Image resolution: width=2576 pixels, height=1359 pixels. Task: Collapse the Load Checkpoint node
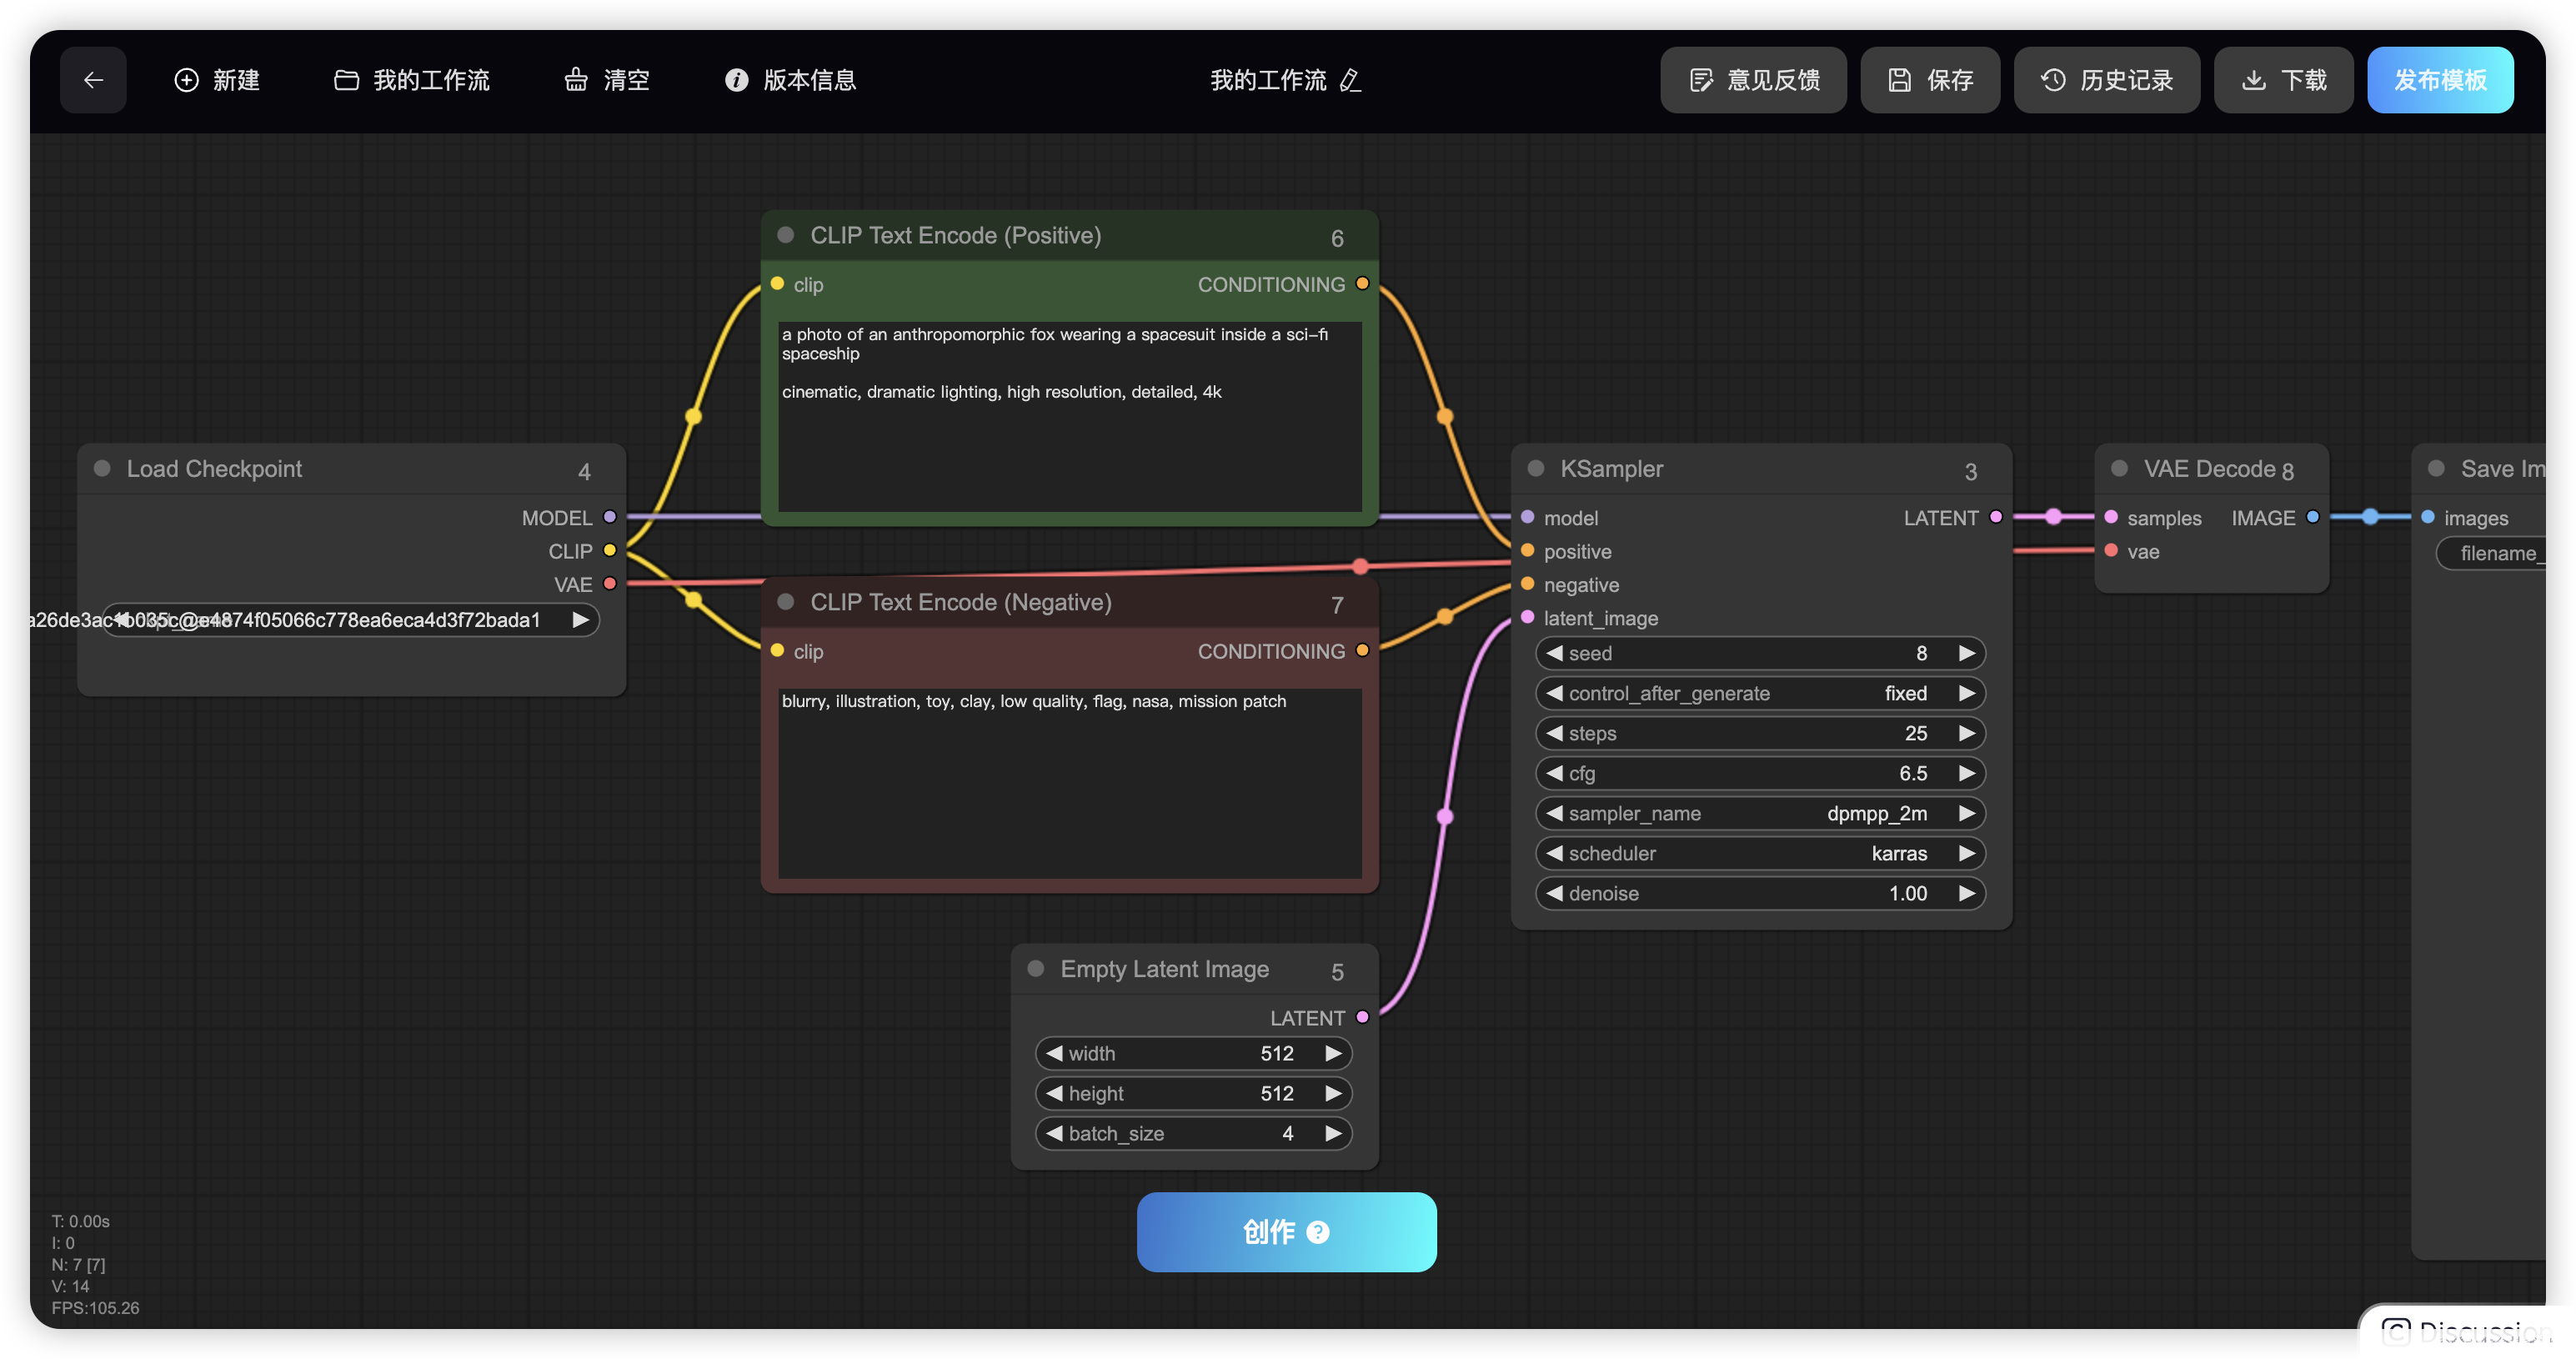pyautogui.click(x=102, y=468)
